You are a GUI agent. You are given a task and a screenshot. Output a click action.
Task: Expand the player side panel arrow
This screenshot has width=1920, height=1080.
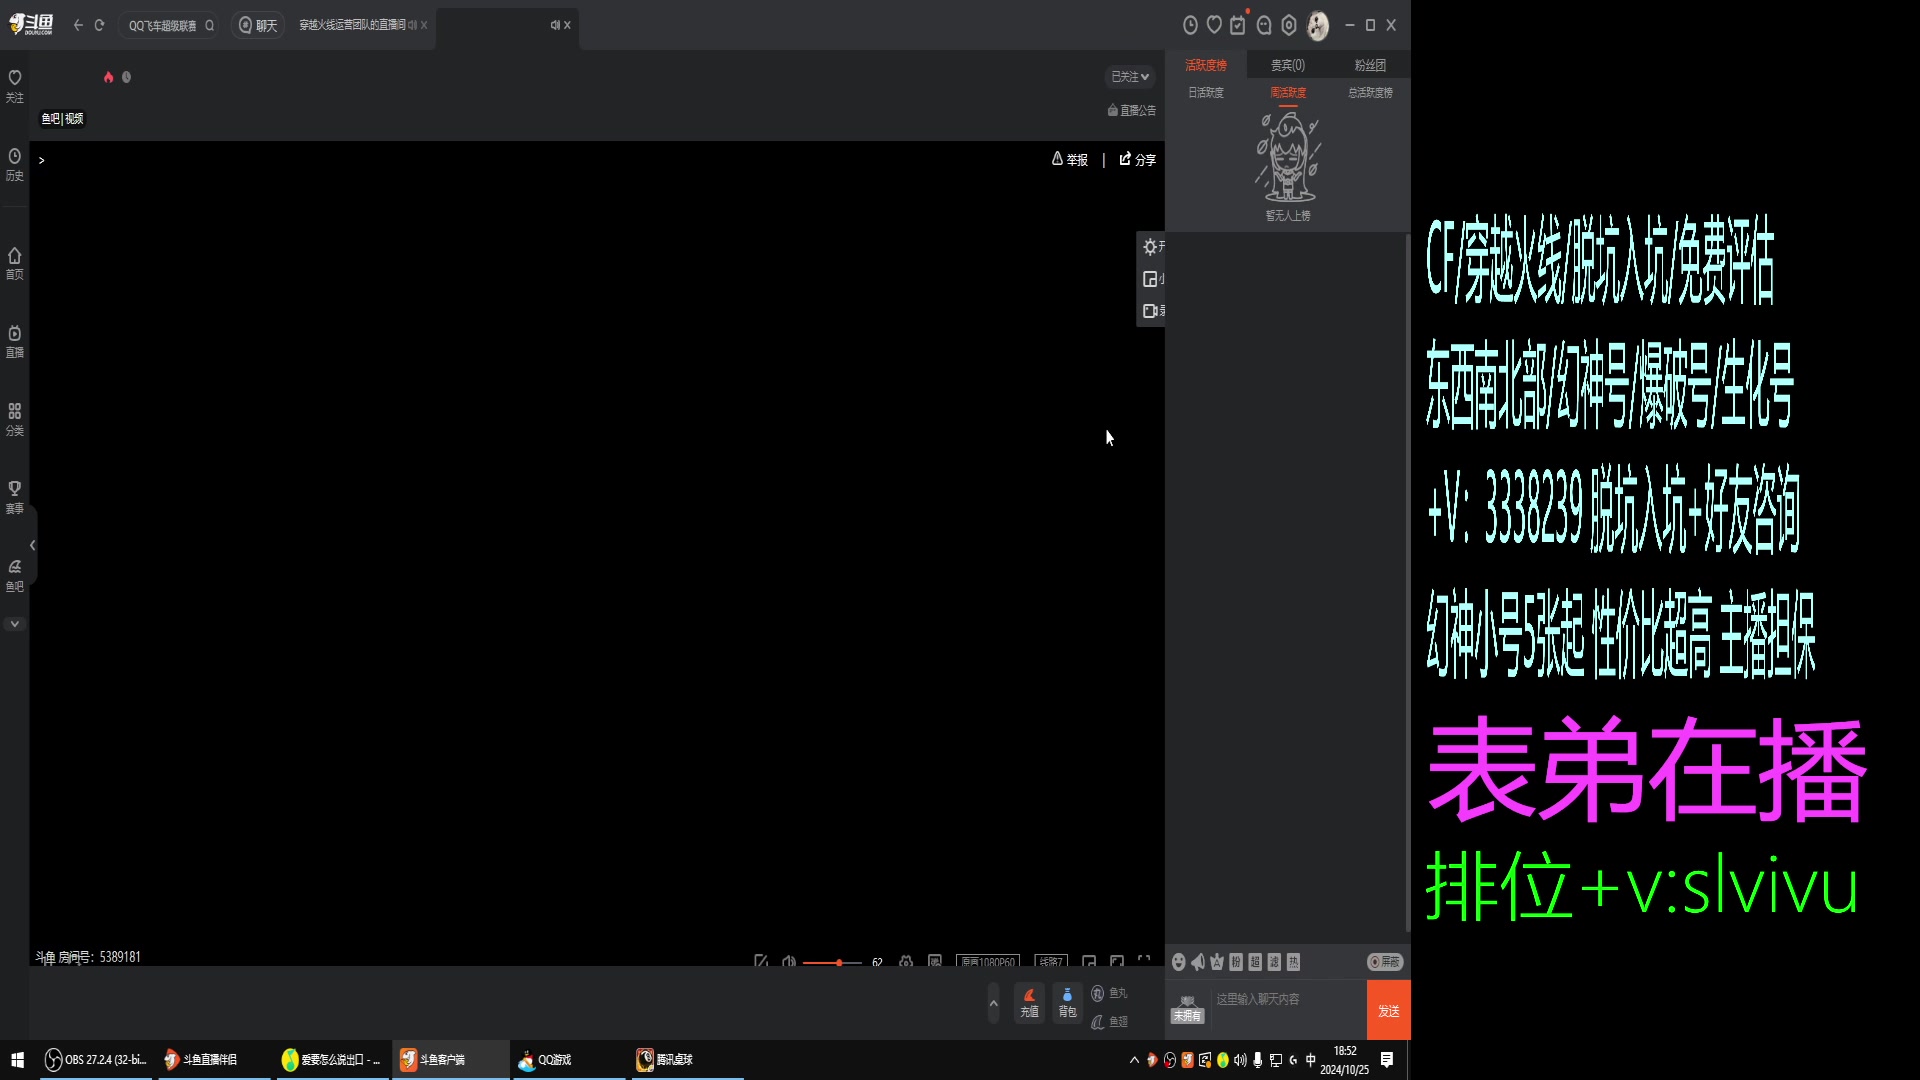coord(41,160)
